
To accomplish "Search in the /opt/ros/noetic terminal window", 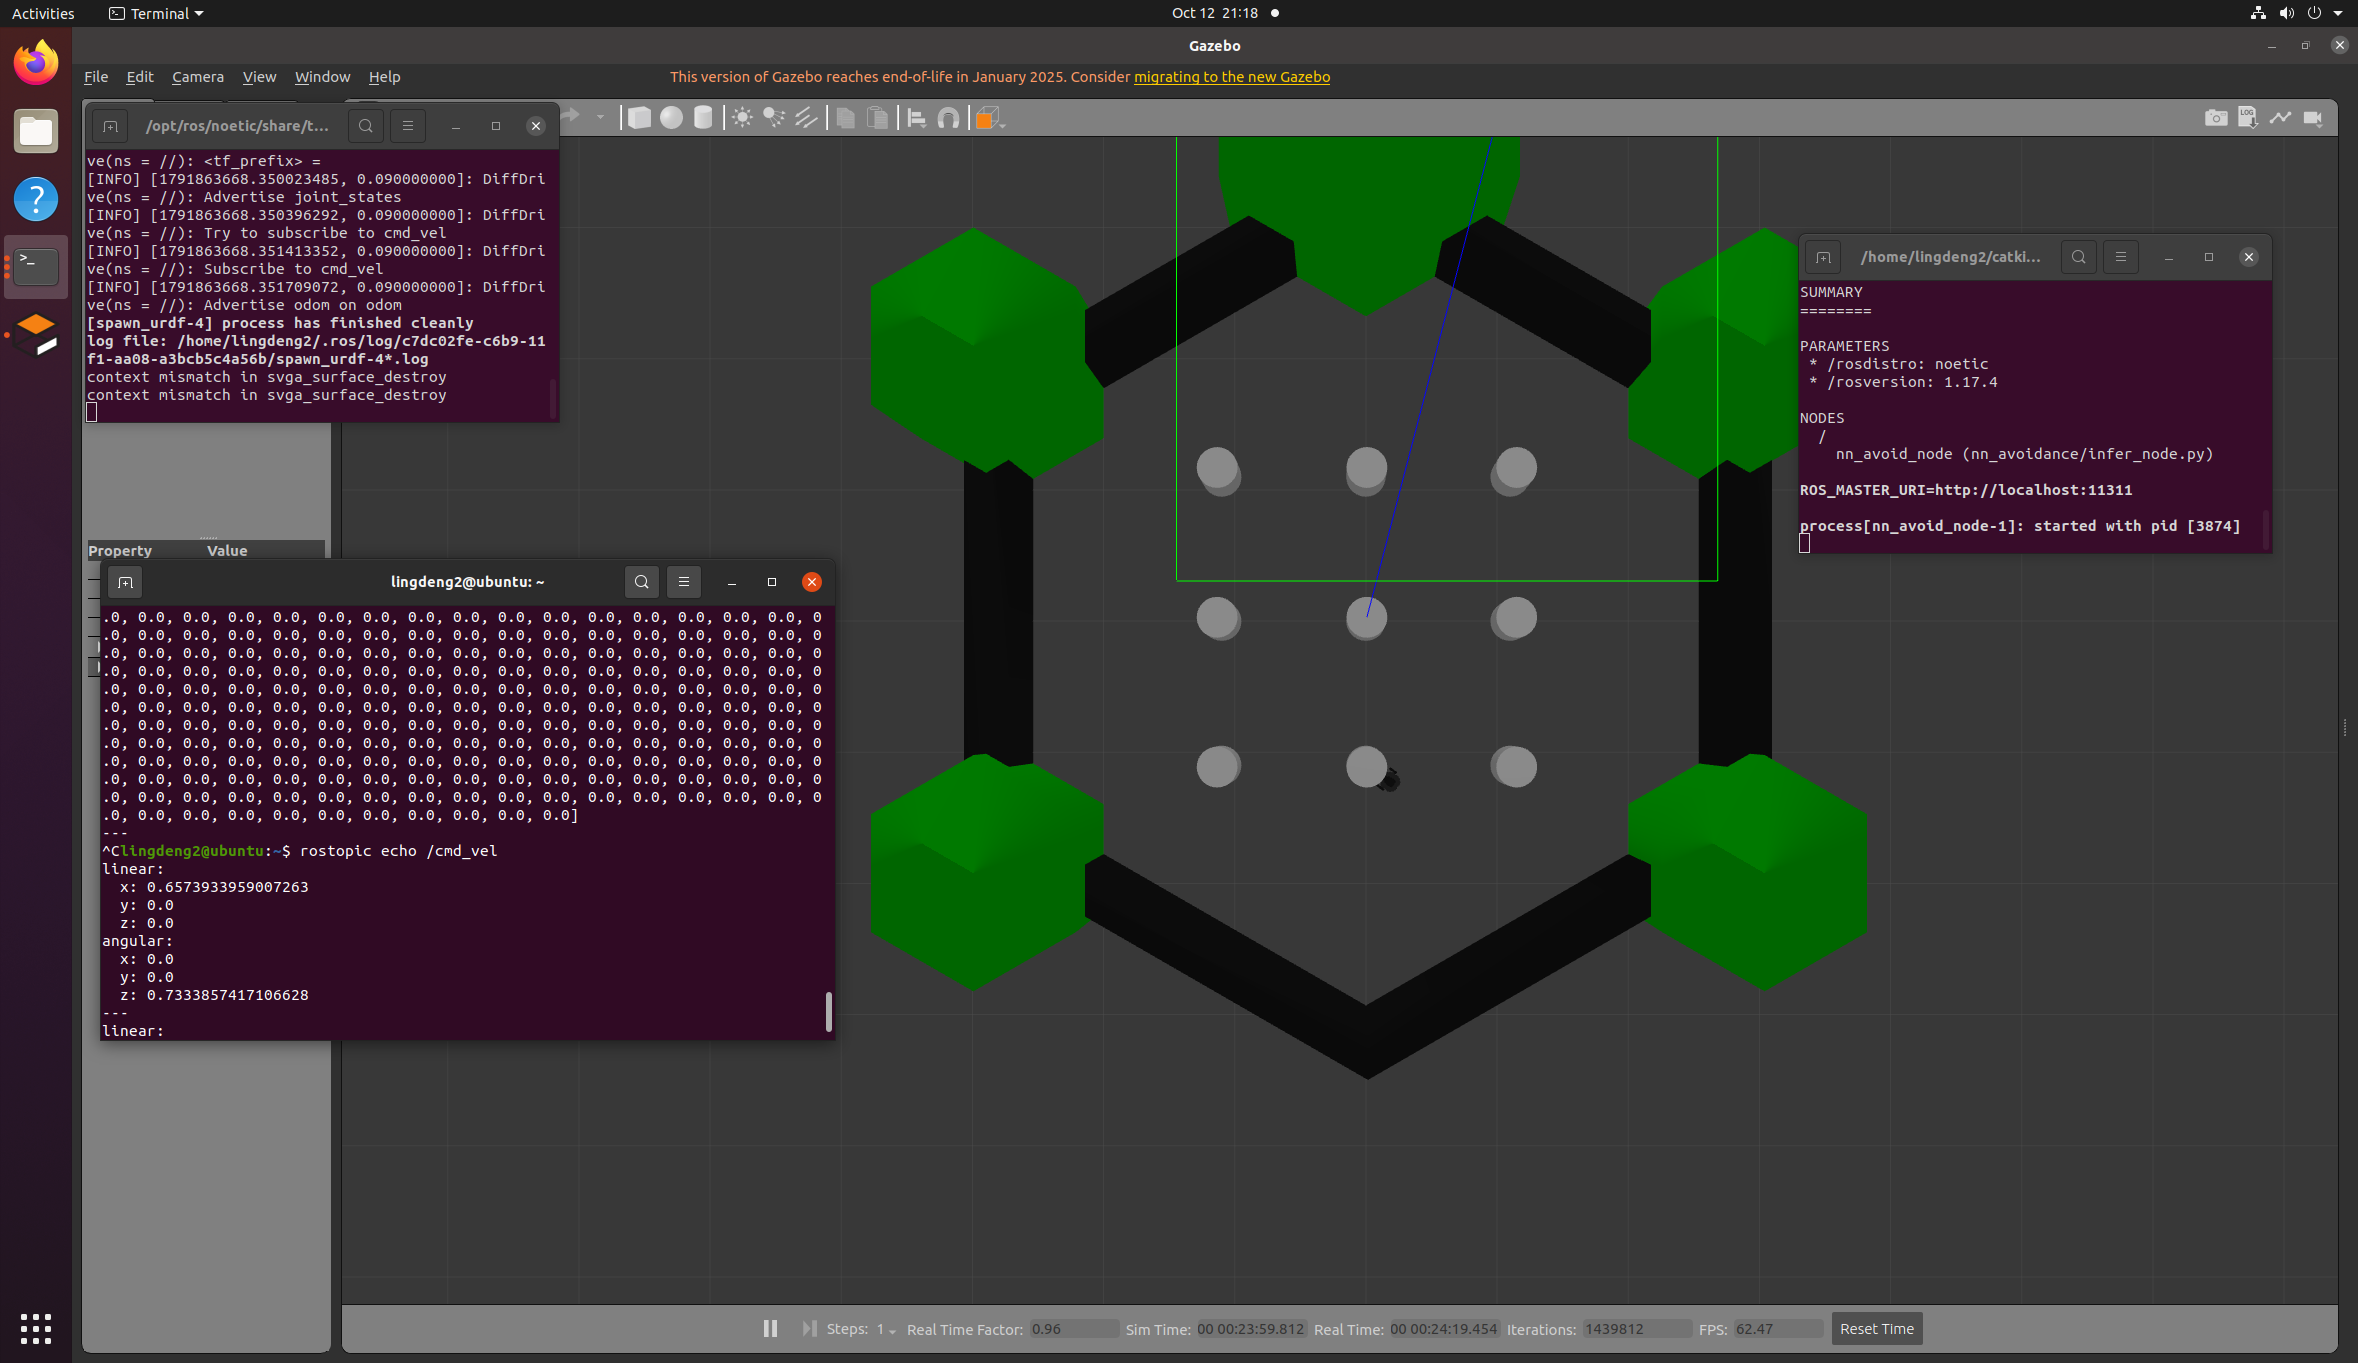I will point(366,126).
